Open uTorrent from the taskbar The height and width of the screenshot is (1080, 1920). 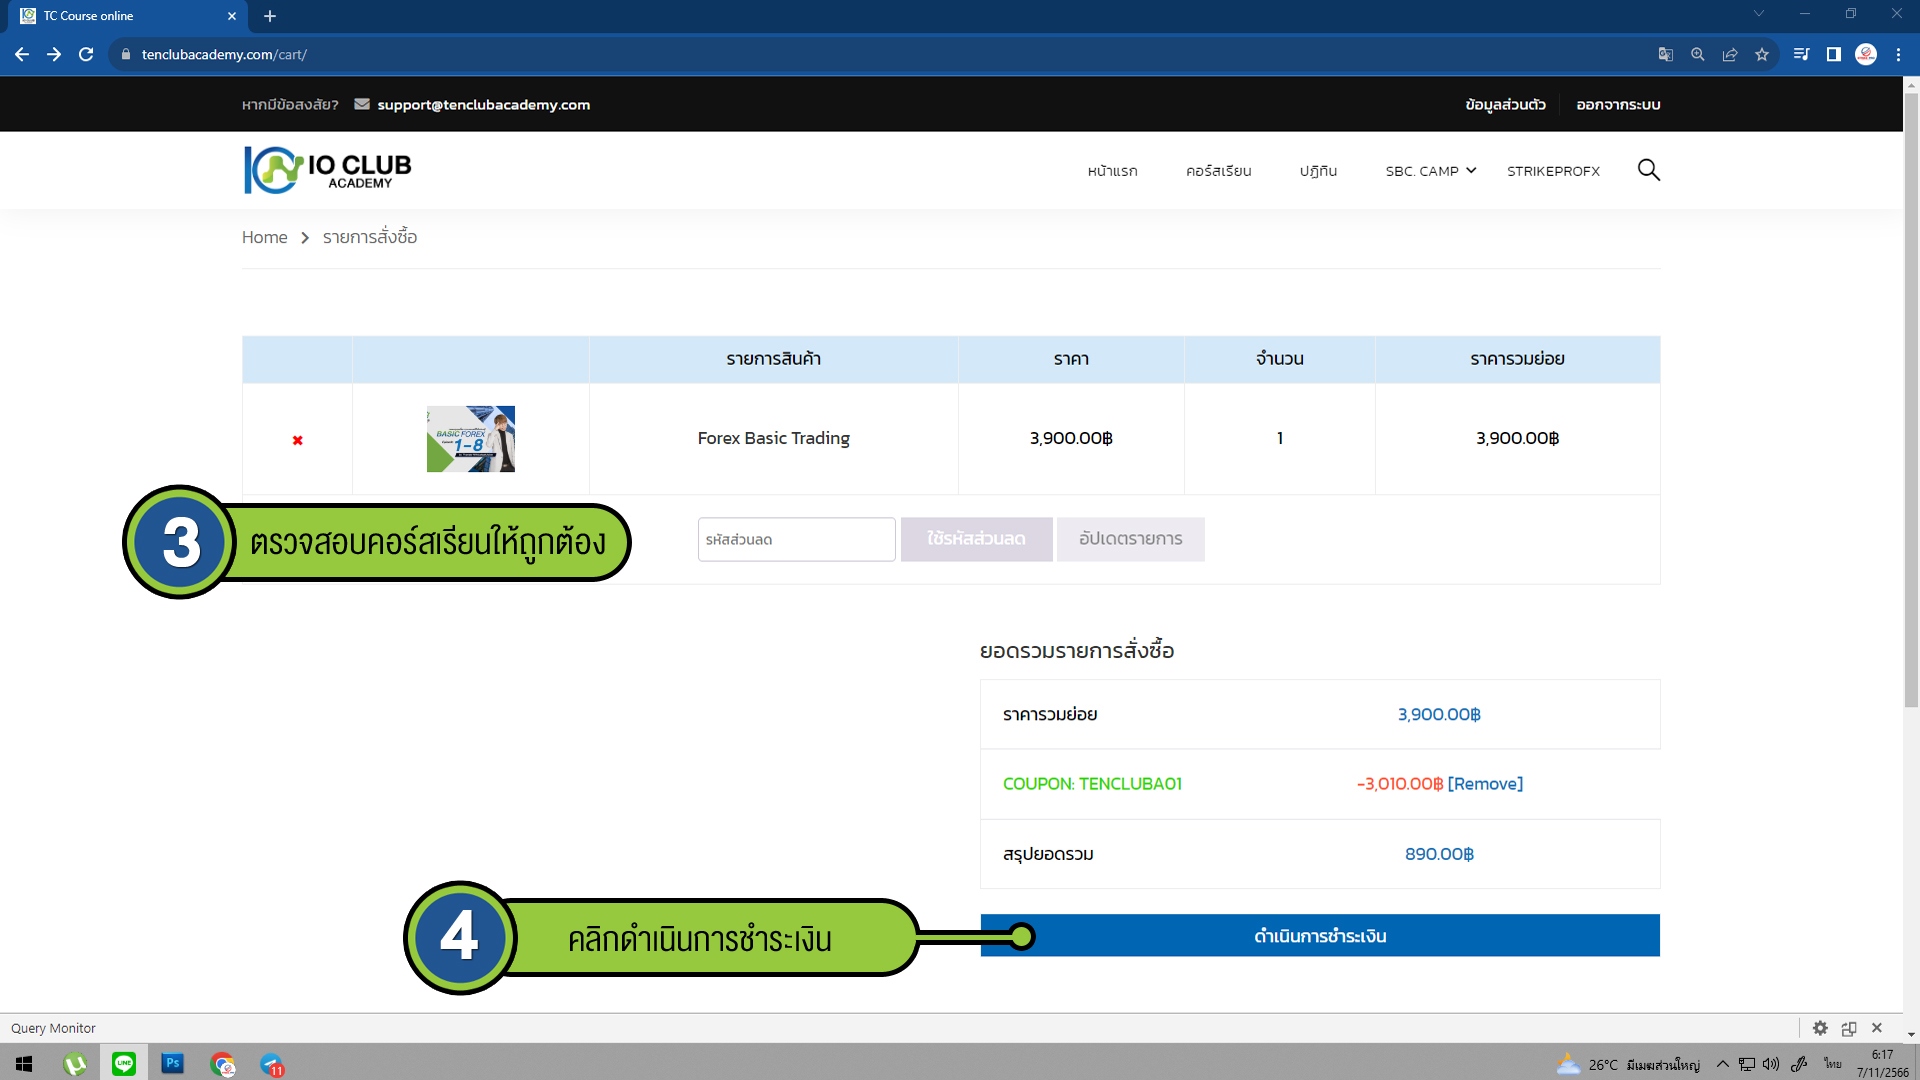point(75,1064)
